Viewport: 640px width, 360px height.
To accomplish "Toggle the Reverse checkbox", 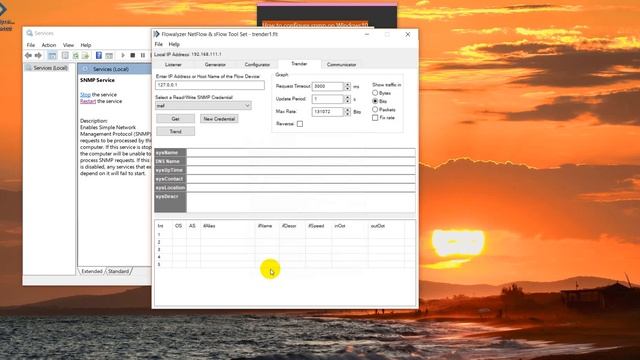I will tap(300, 124).
